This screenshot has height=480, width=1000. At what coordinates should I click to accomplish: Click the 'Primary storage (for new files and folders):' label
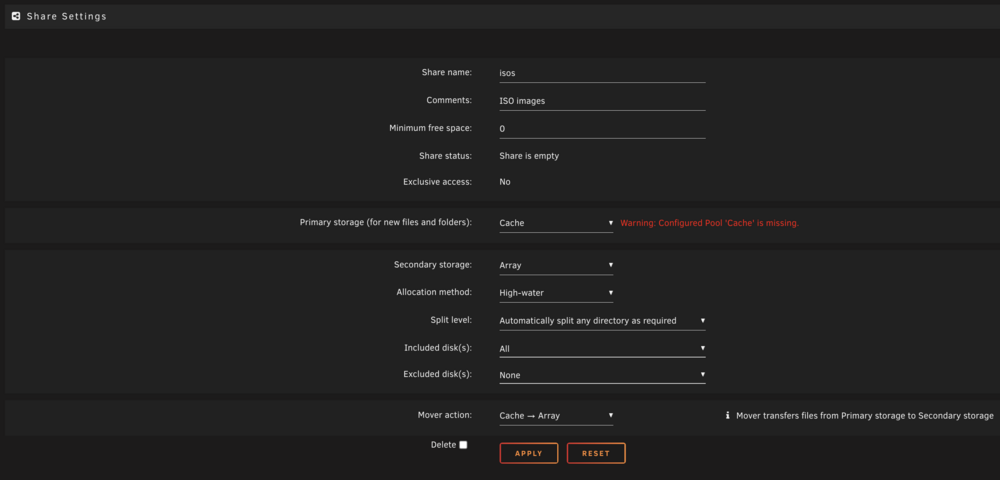(x=386, y=223)
